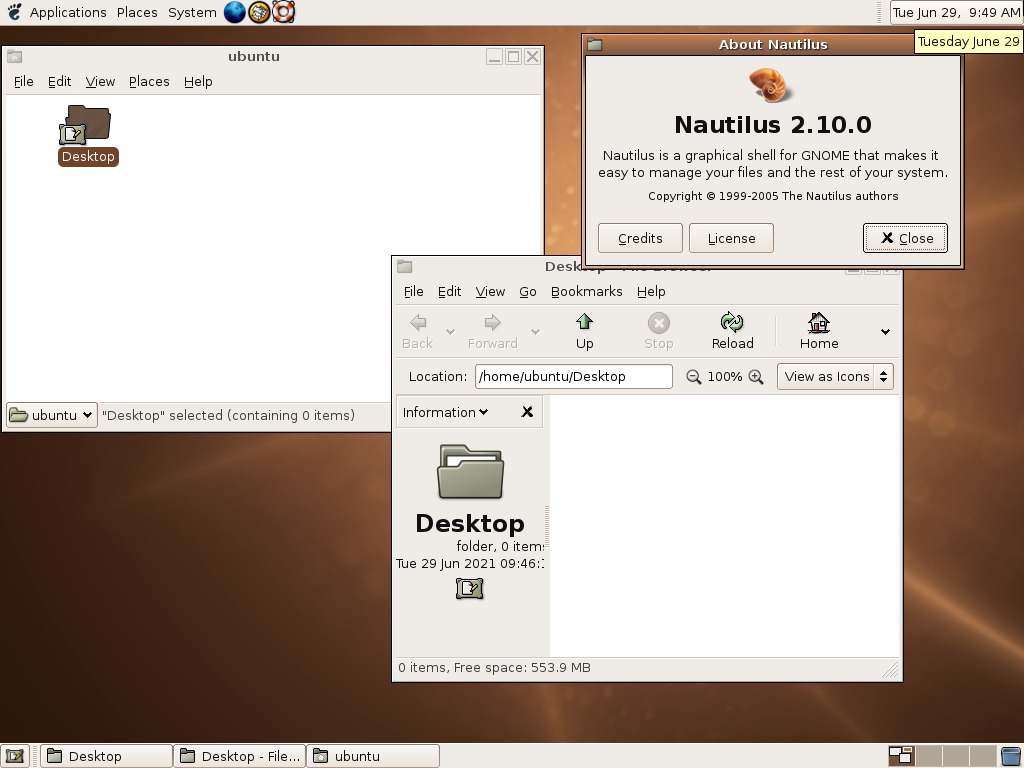Navigate up to the parent folder

tap(584, 330)
